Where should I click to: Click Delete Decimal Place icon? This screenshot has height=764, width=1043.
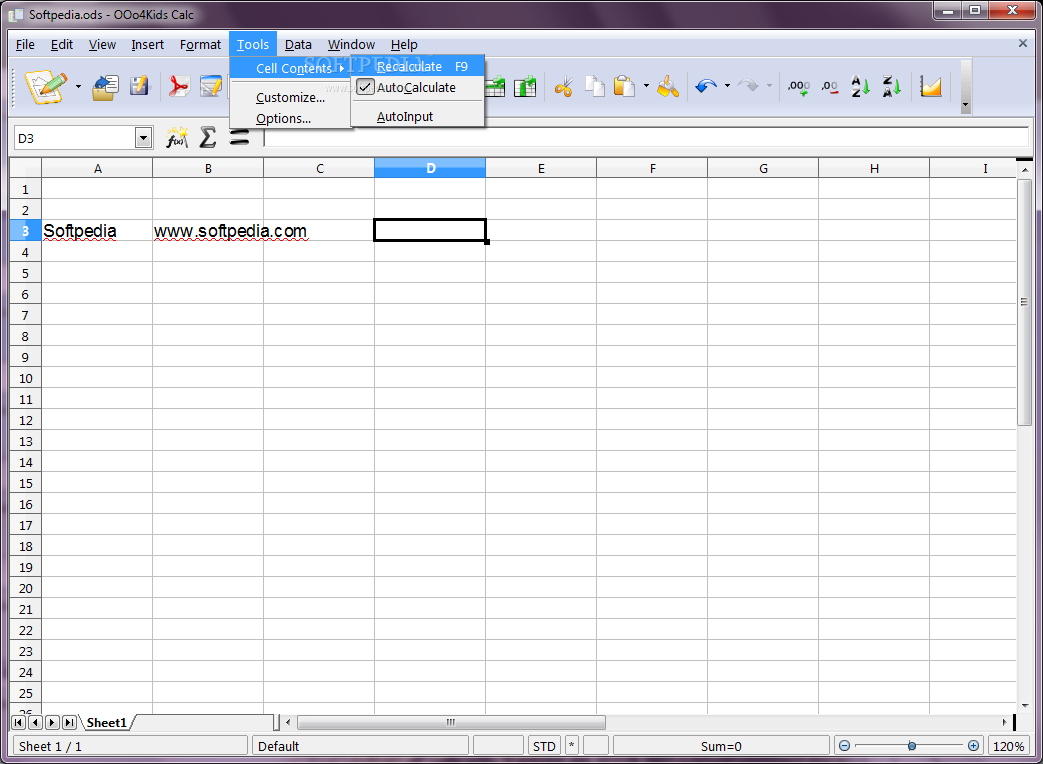tap(829, 87)
